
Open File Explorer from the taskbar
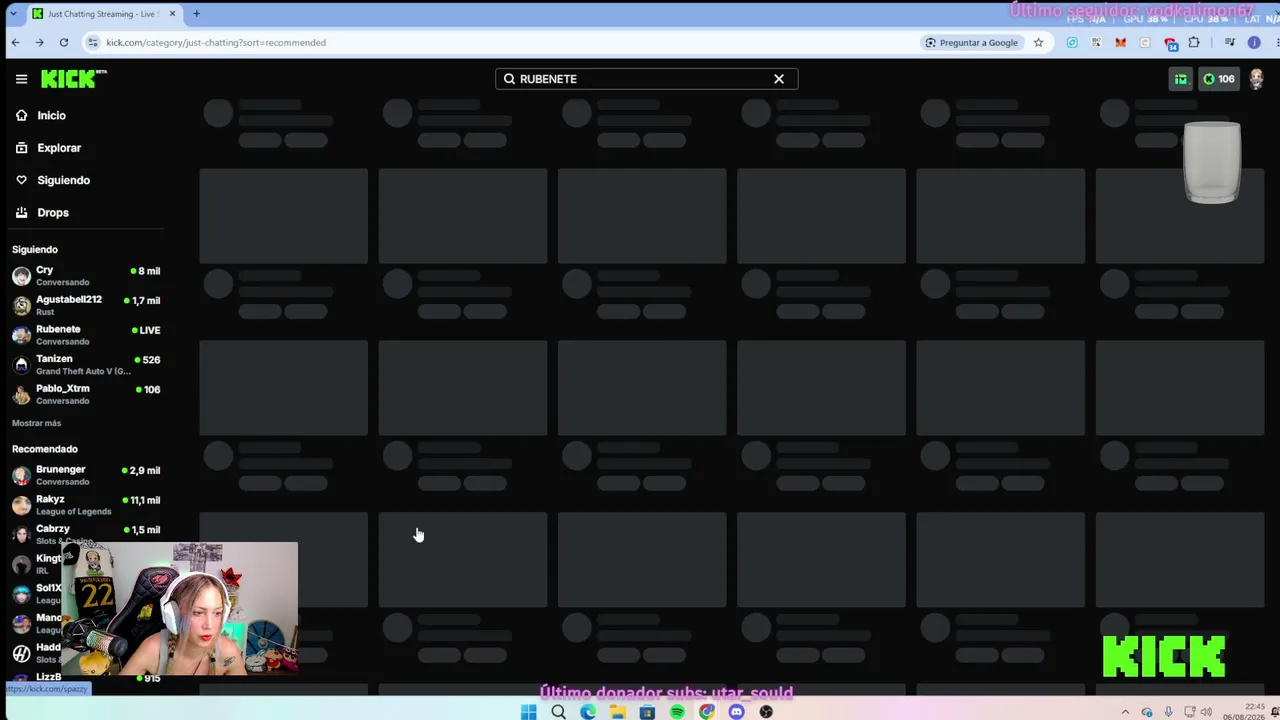tap(618, 712)
